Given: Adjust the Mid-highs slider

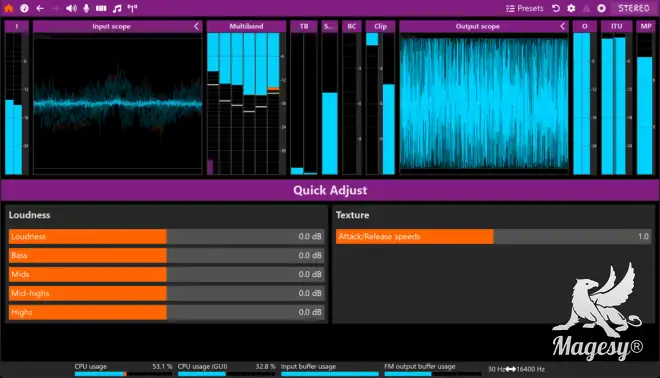Looking at the screenshot, I should 167,293.
